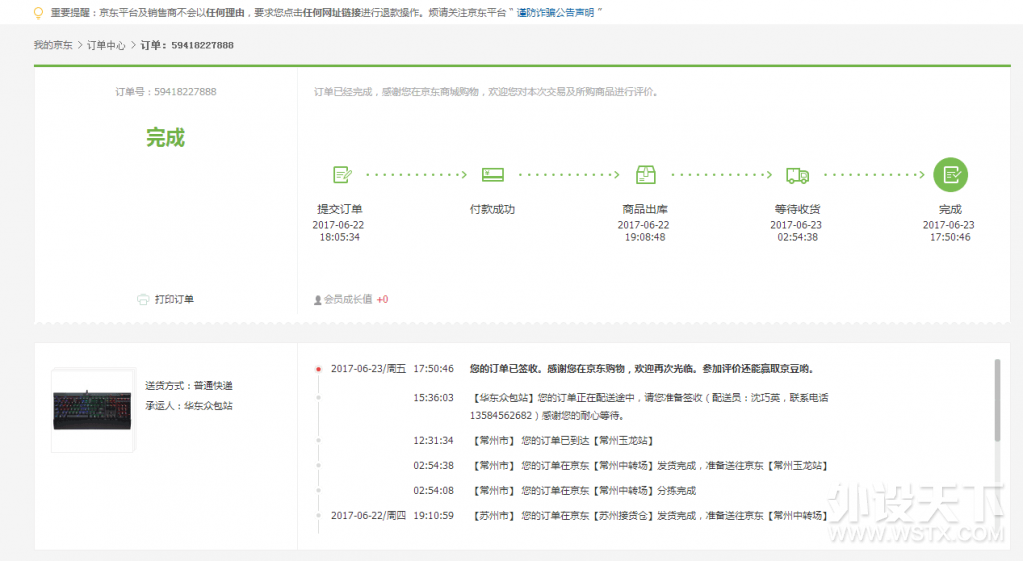The height and width of the screenshot is (561, 1023).
Task: Click the 打印订单 text link
Action: [174, 299]
